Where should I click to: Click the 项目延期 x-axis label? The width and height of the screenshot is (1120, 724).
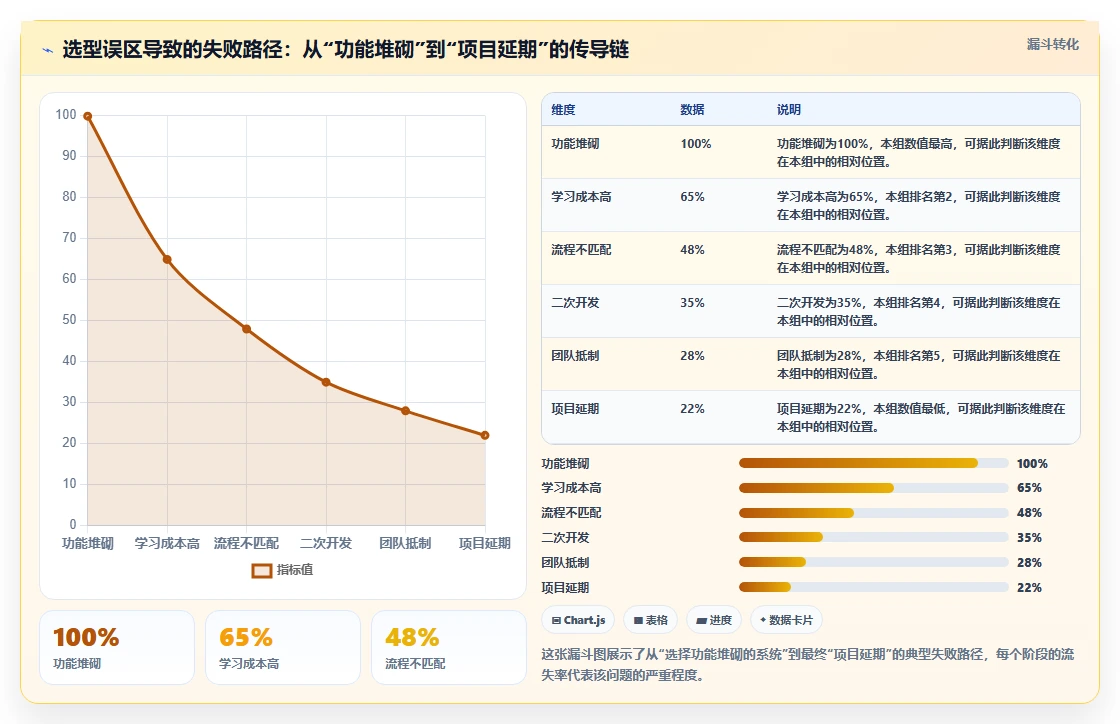point(485,543)
